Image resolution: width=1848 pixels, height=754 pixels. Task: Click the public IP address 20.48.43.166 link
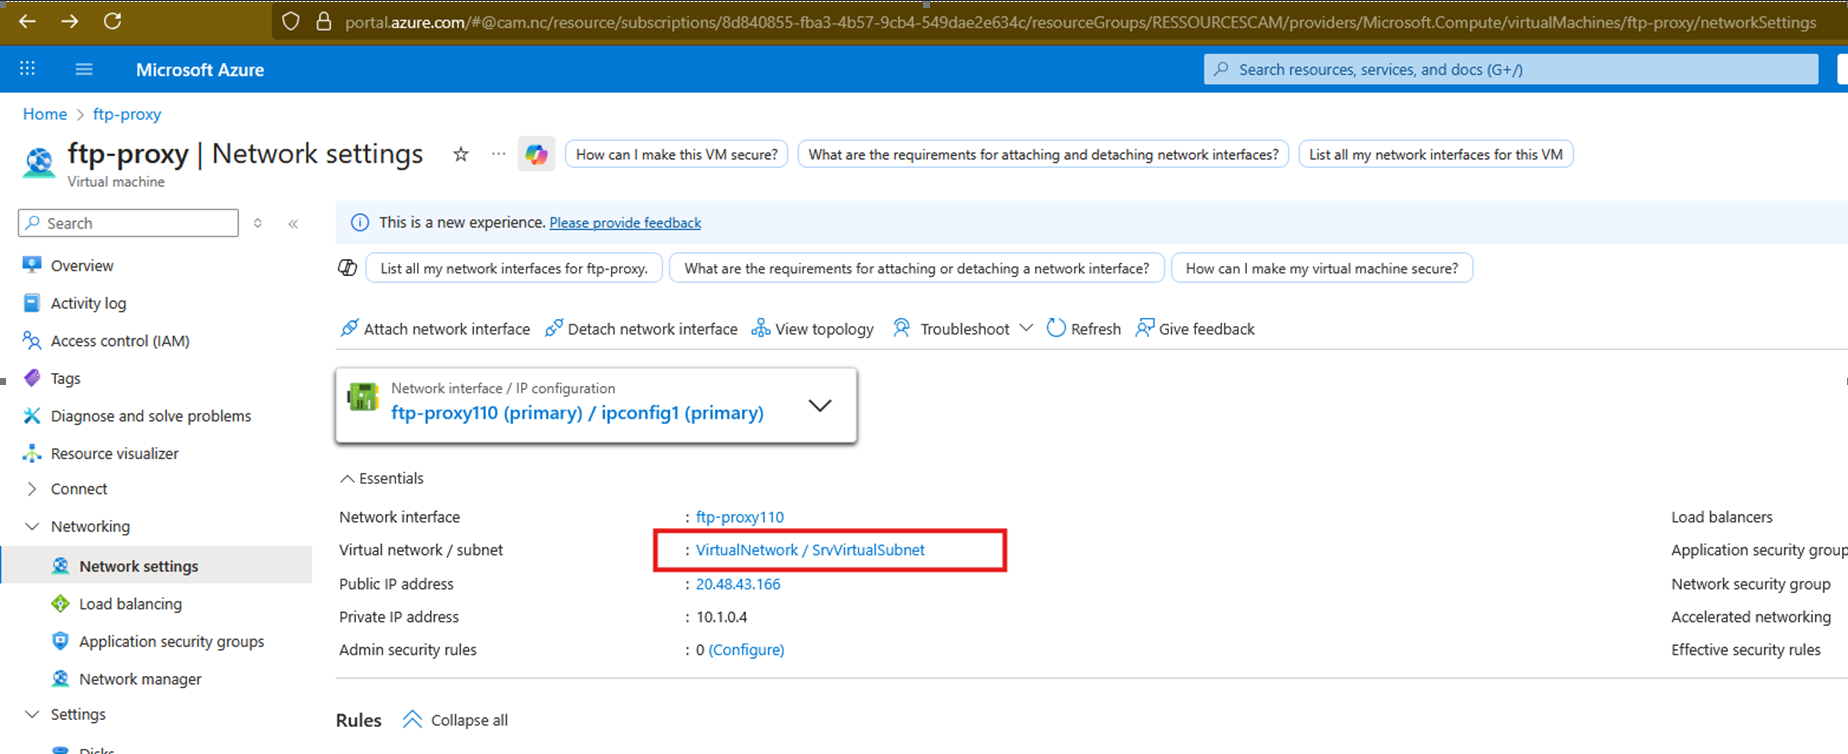(x=738, y=584)
